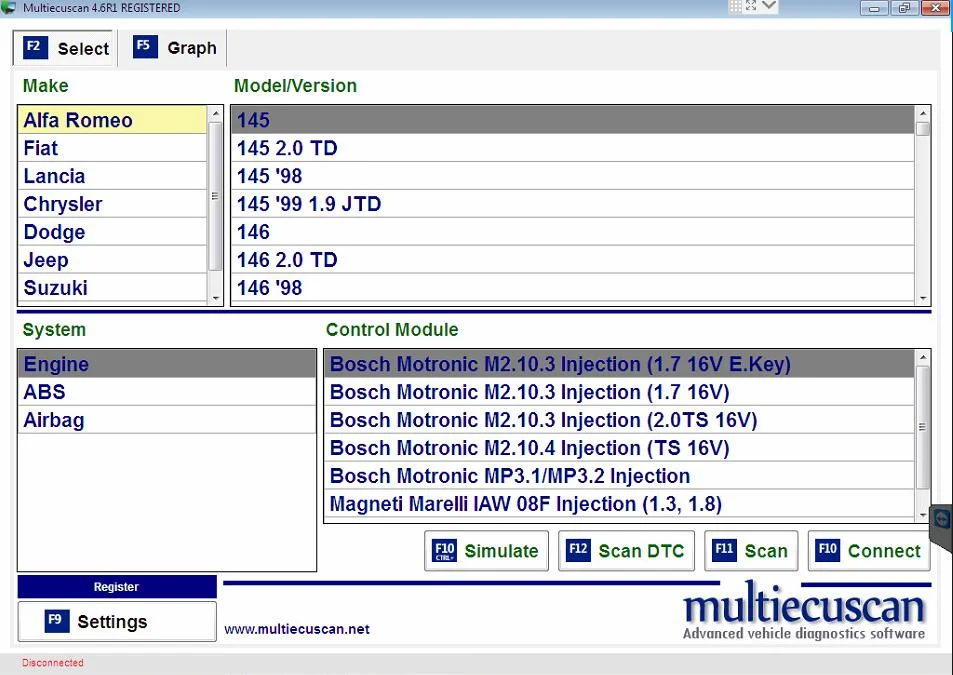The image size is (953, 675).
Task: Select Chrysler make
Action: (x=112, y=204)
